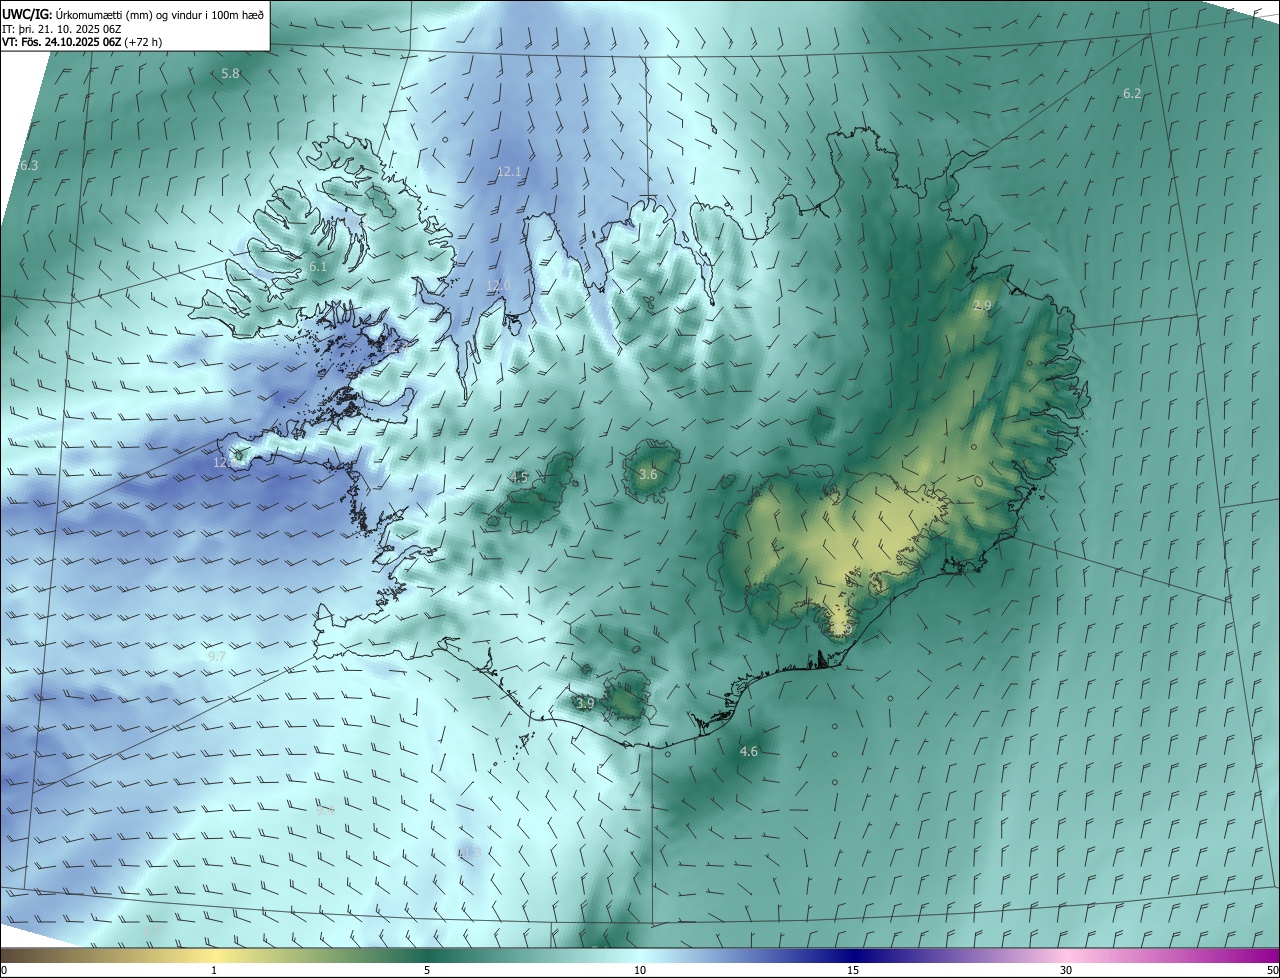This screenshot has height=978, width=1280.
Task: Click the faint 9.4 value label
Action: (324, 810)
